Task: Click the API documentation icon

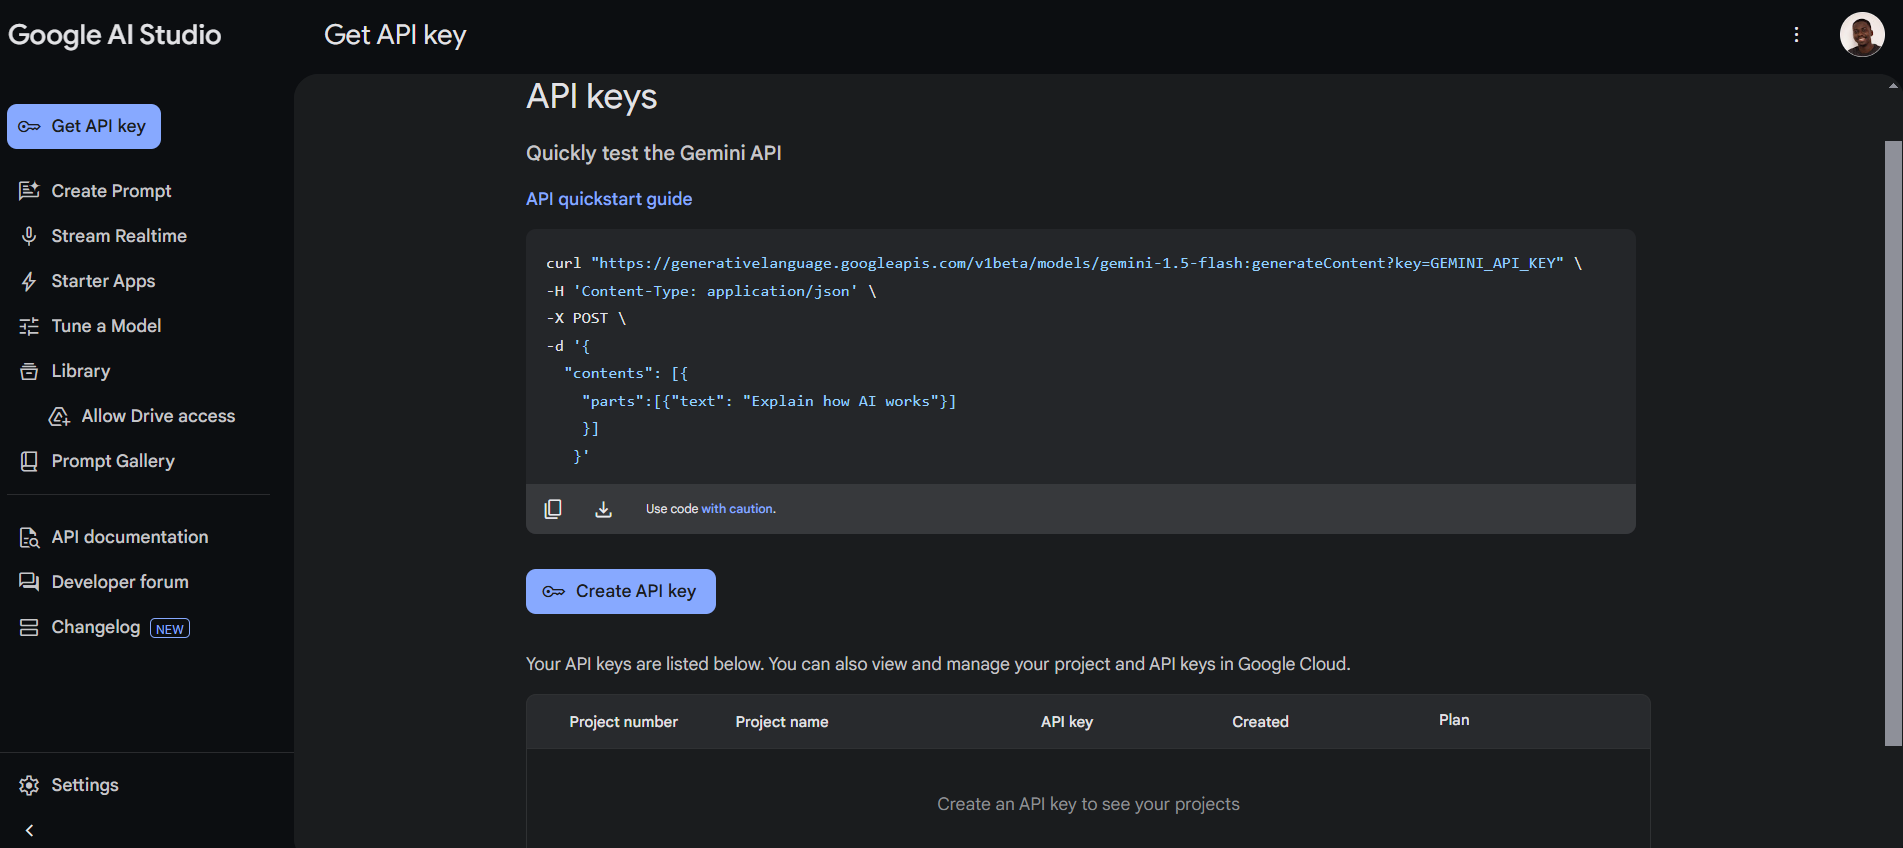Action: 29,537
